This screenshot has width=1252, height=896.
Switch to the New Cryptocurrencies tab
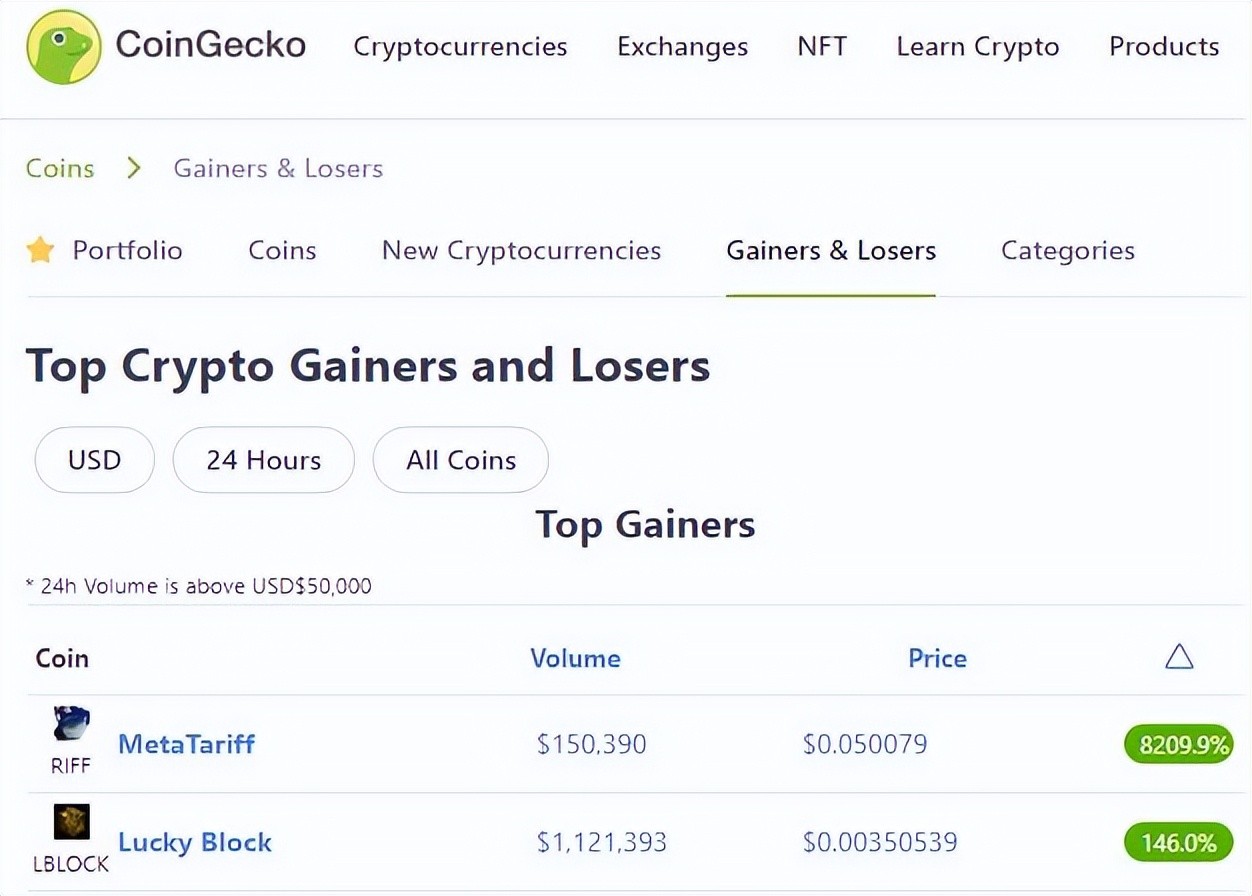pos(521,250)
